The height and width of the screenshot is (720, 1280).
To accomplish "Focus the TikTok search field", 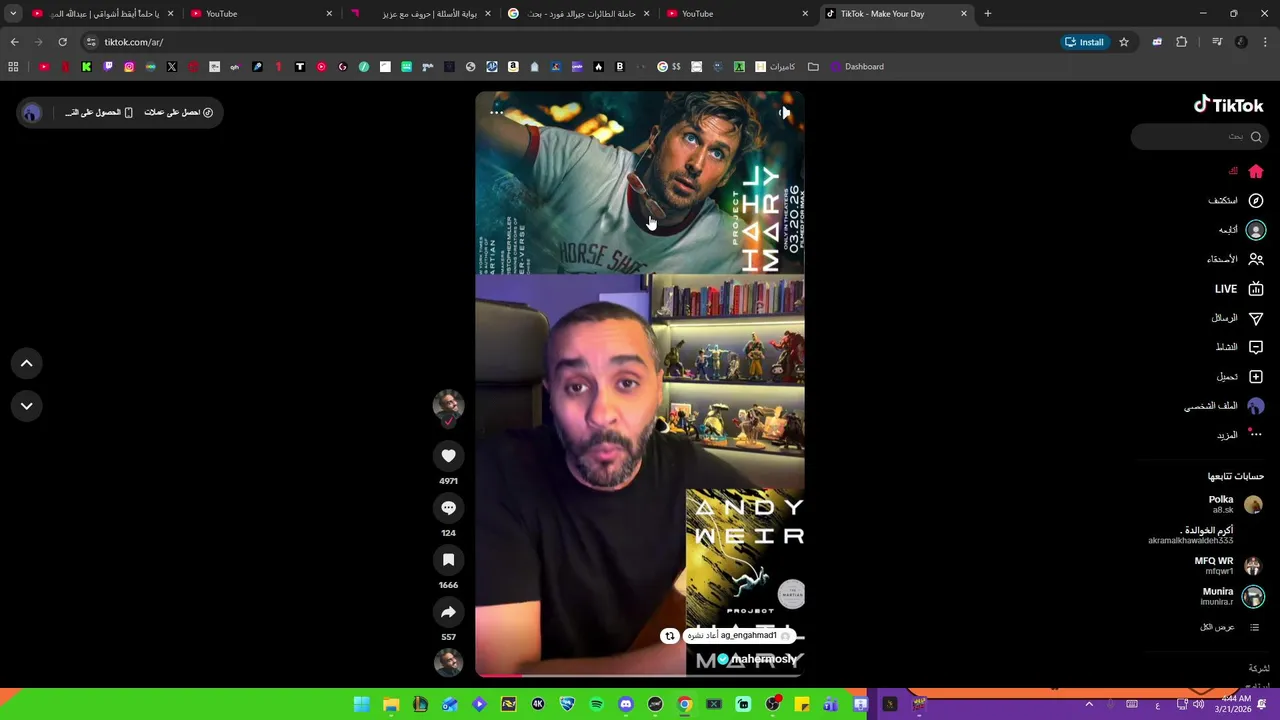I will 1200,136.
